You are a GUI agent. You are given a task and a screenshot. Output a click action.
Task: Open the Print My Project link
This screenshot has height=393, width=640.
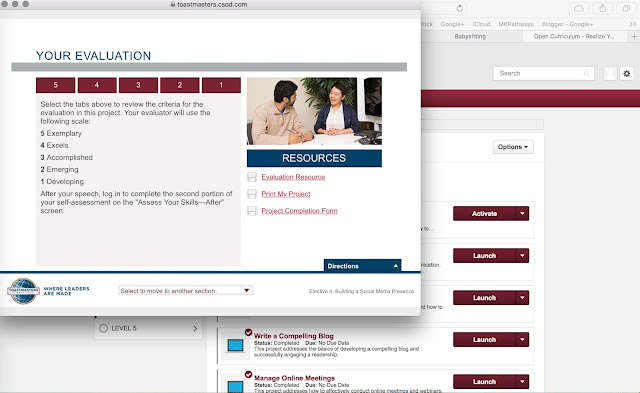pyautogui.click(x=286, y=194)
